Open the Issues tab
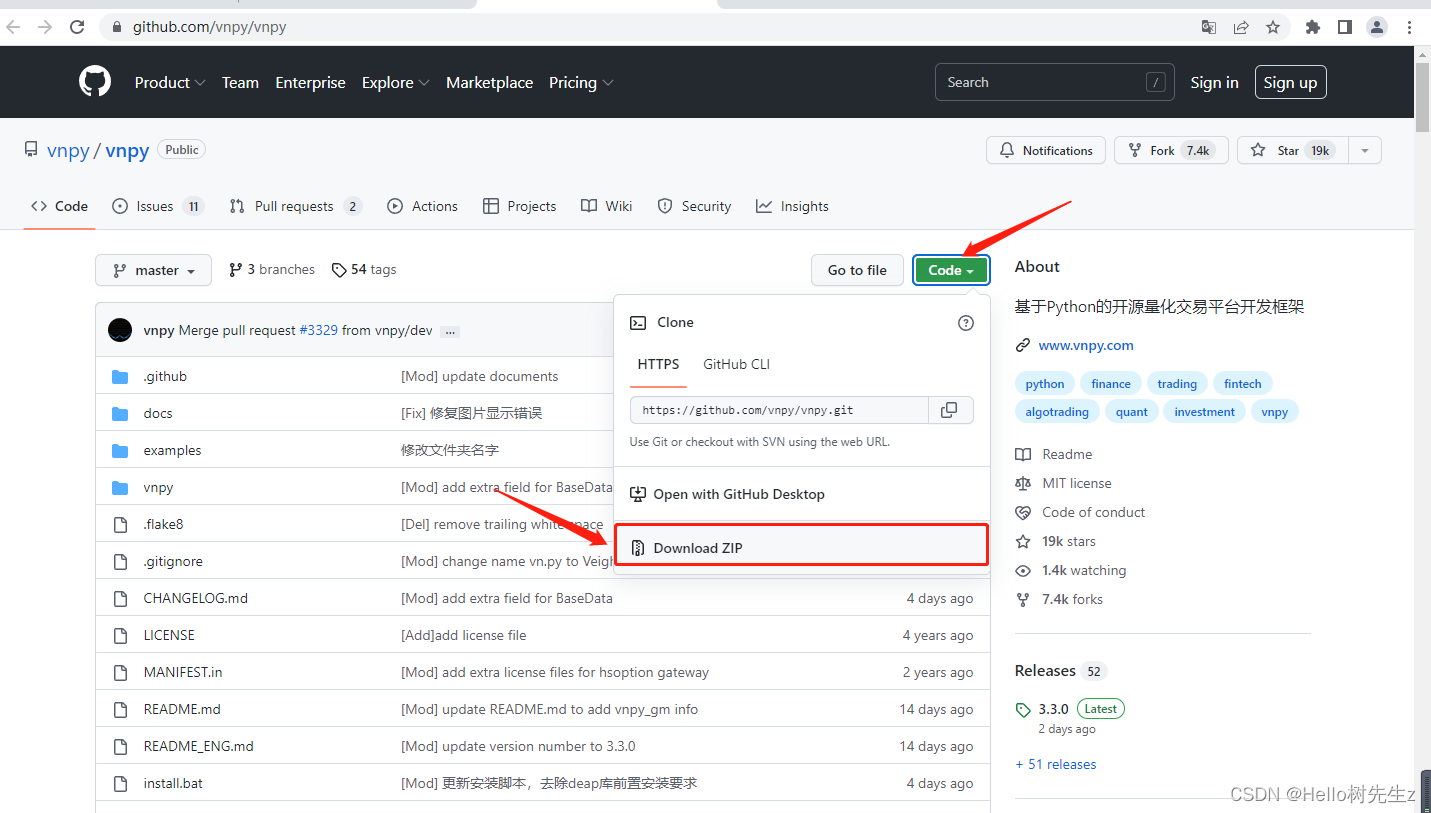The height and width of the screenshot is (813, 1431). 157,206
